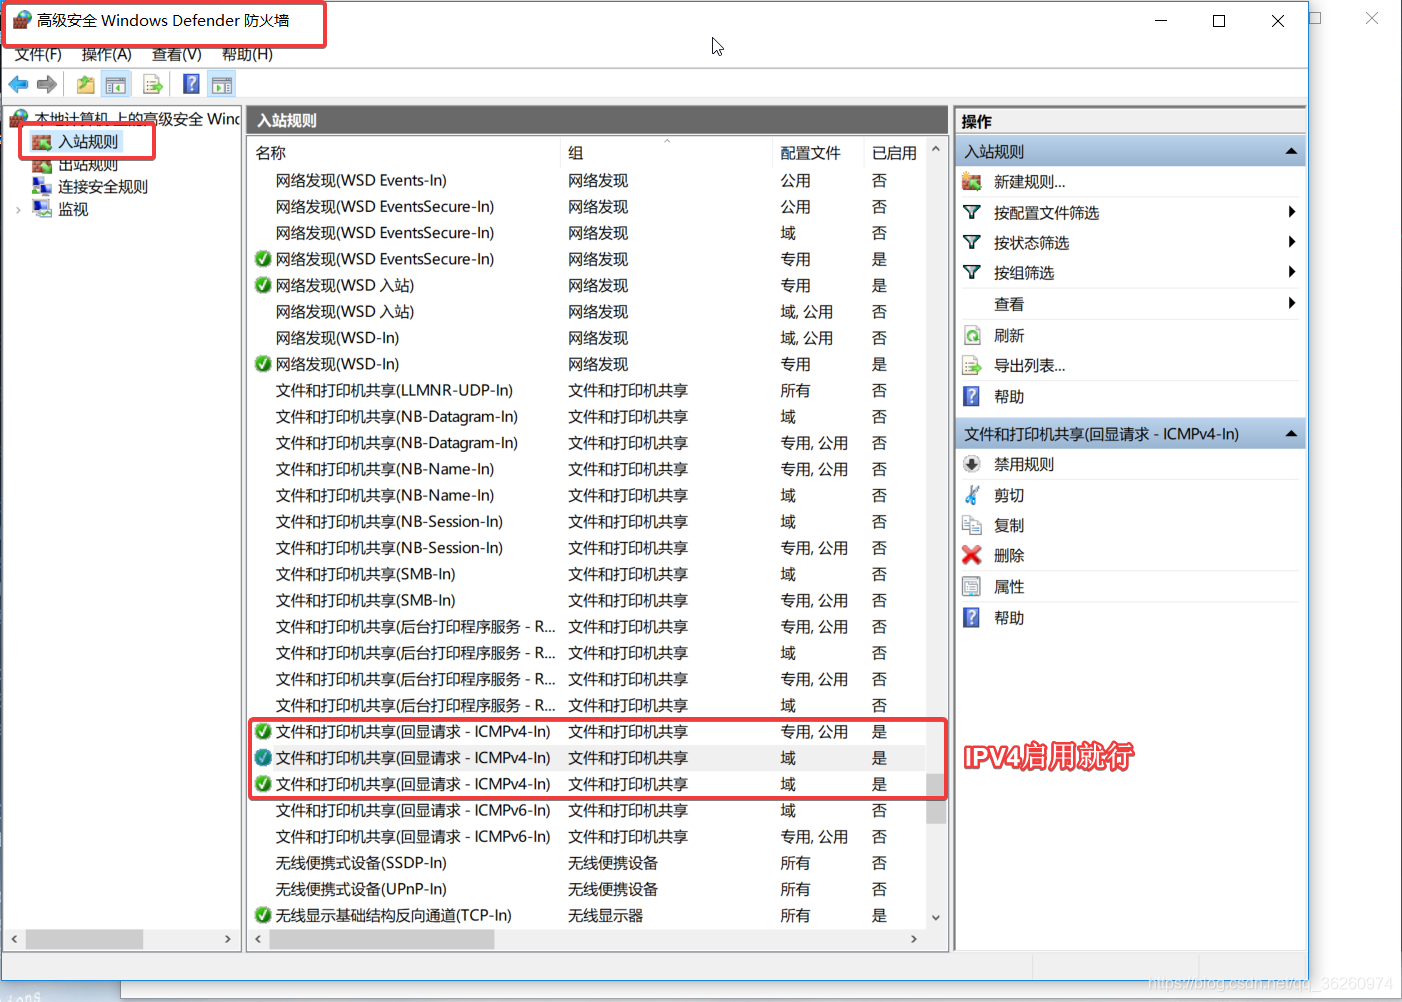
Task: Click green check on 无线显示基础结构反向通道 rule
Action: (x=263, y=915)
